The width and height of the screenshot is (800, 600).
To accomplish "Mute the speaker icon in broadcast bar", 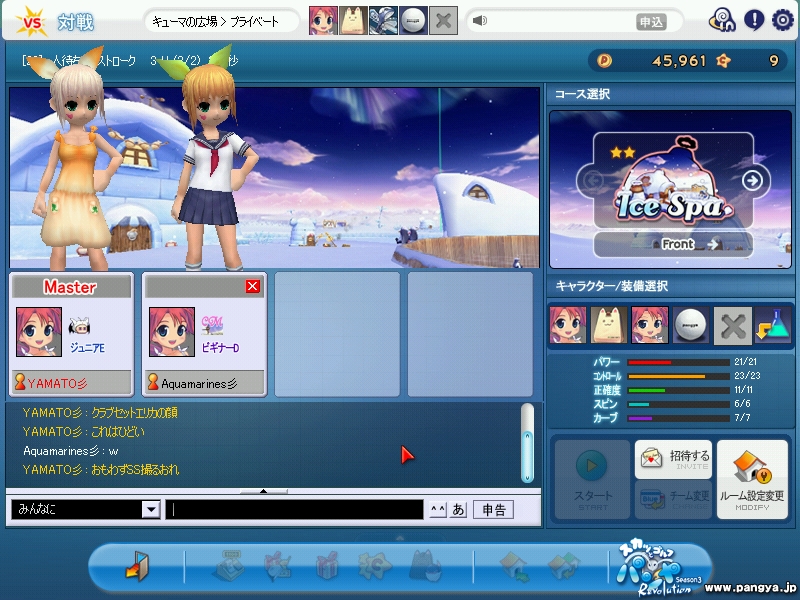I will coord(480,20).
